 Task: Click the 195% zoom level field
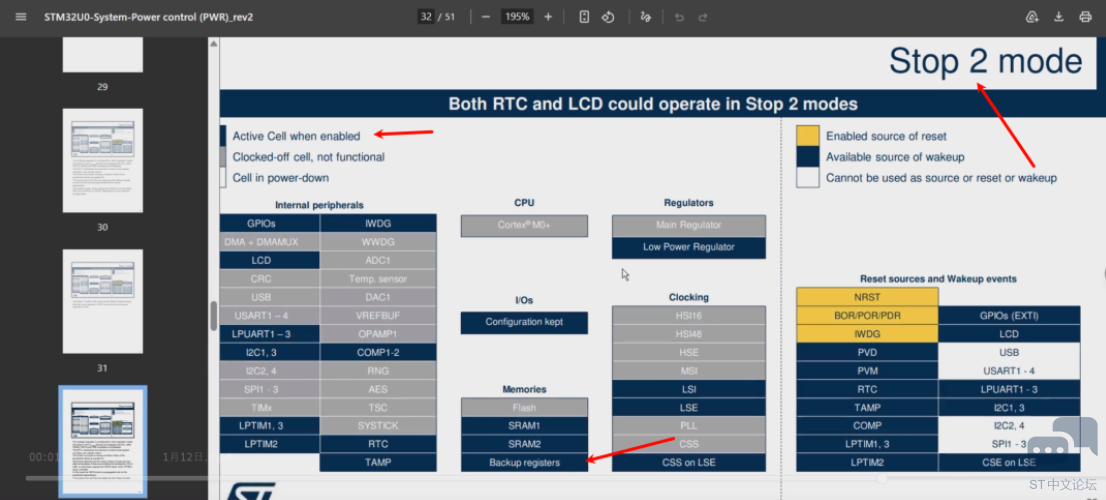(517, 16)
